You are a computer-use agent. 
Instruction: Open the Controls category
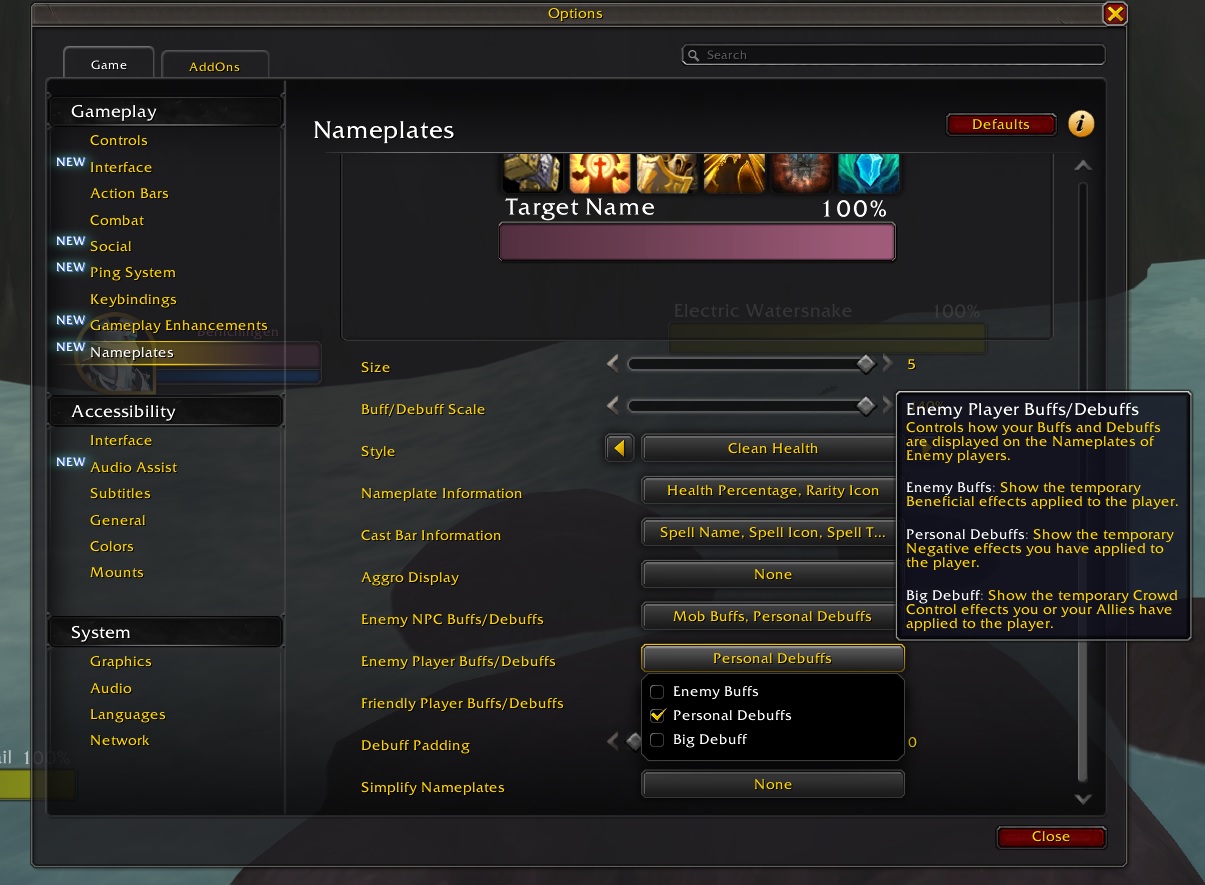tap(118, 140)
